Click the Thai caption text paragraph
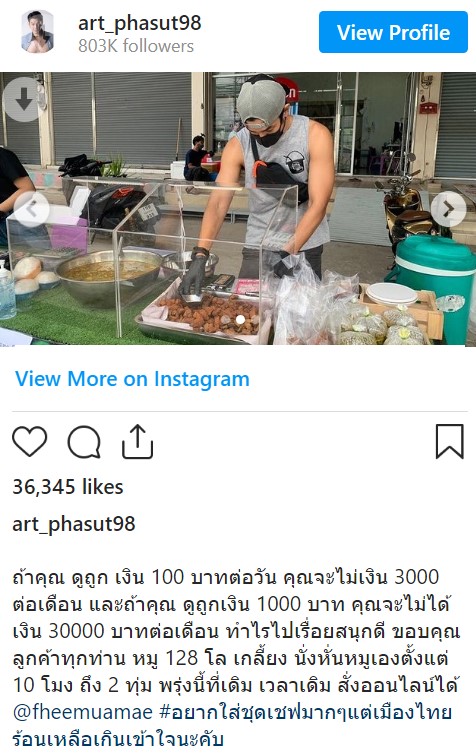The height and width of the screenshot is (753, 476). pyautogui.click(x=236, y=658)
